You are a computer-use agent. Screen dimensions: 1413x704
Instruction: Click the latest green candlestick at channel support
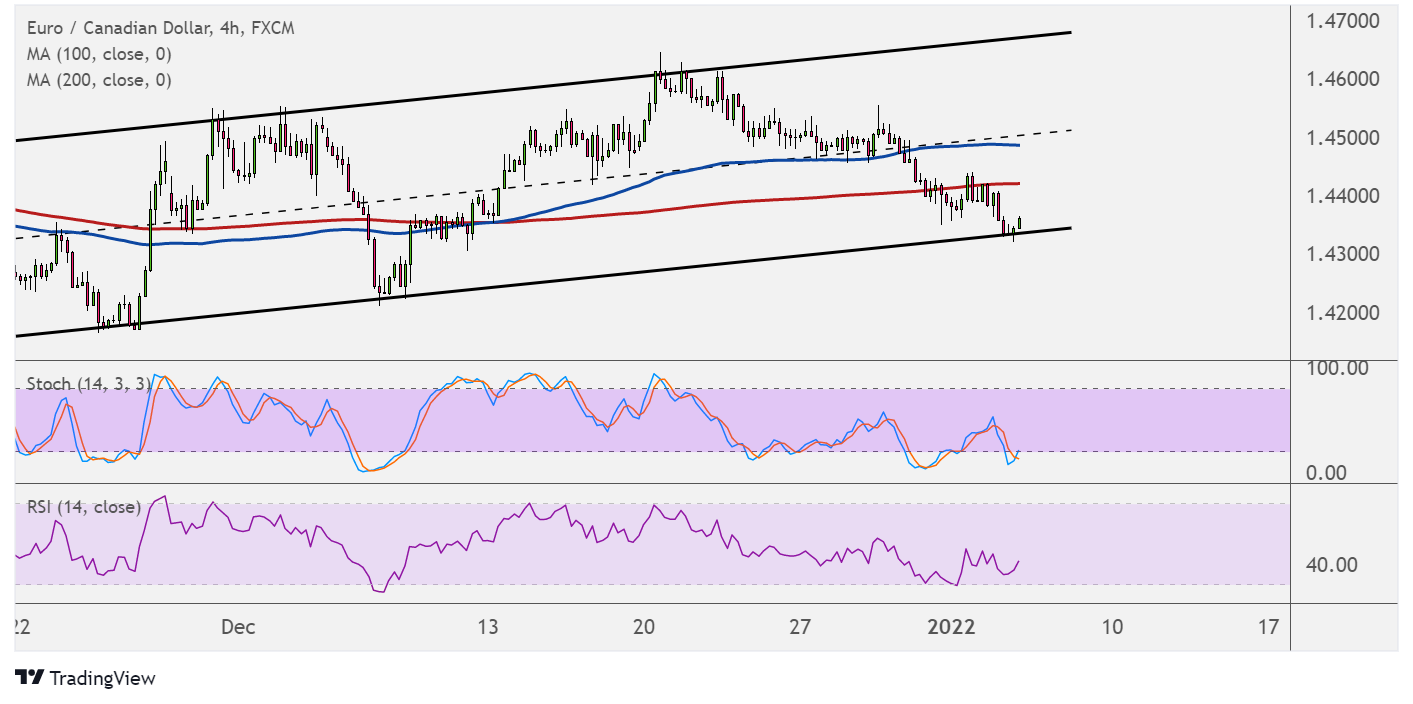click(1019, 222)
